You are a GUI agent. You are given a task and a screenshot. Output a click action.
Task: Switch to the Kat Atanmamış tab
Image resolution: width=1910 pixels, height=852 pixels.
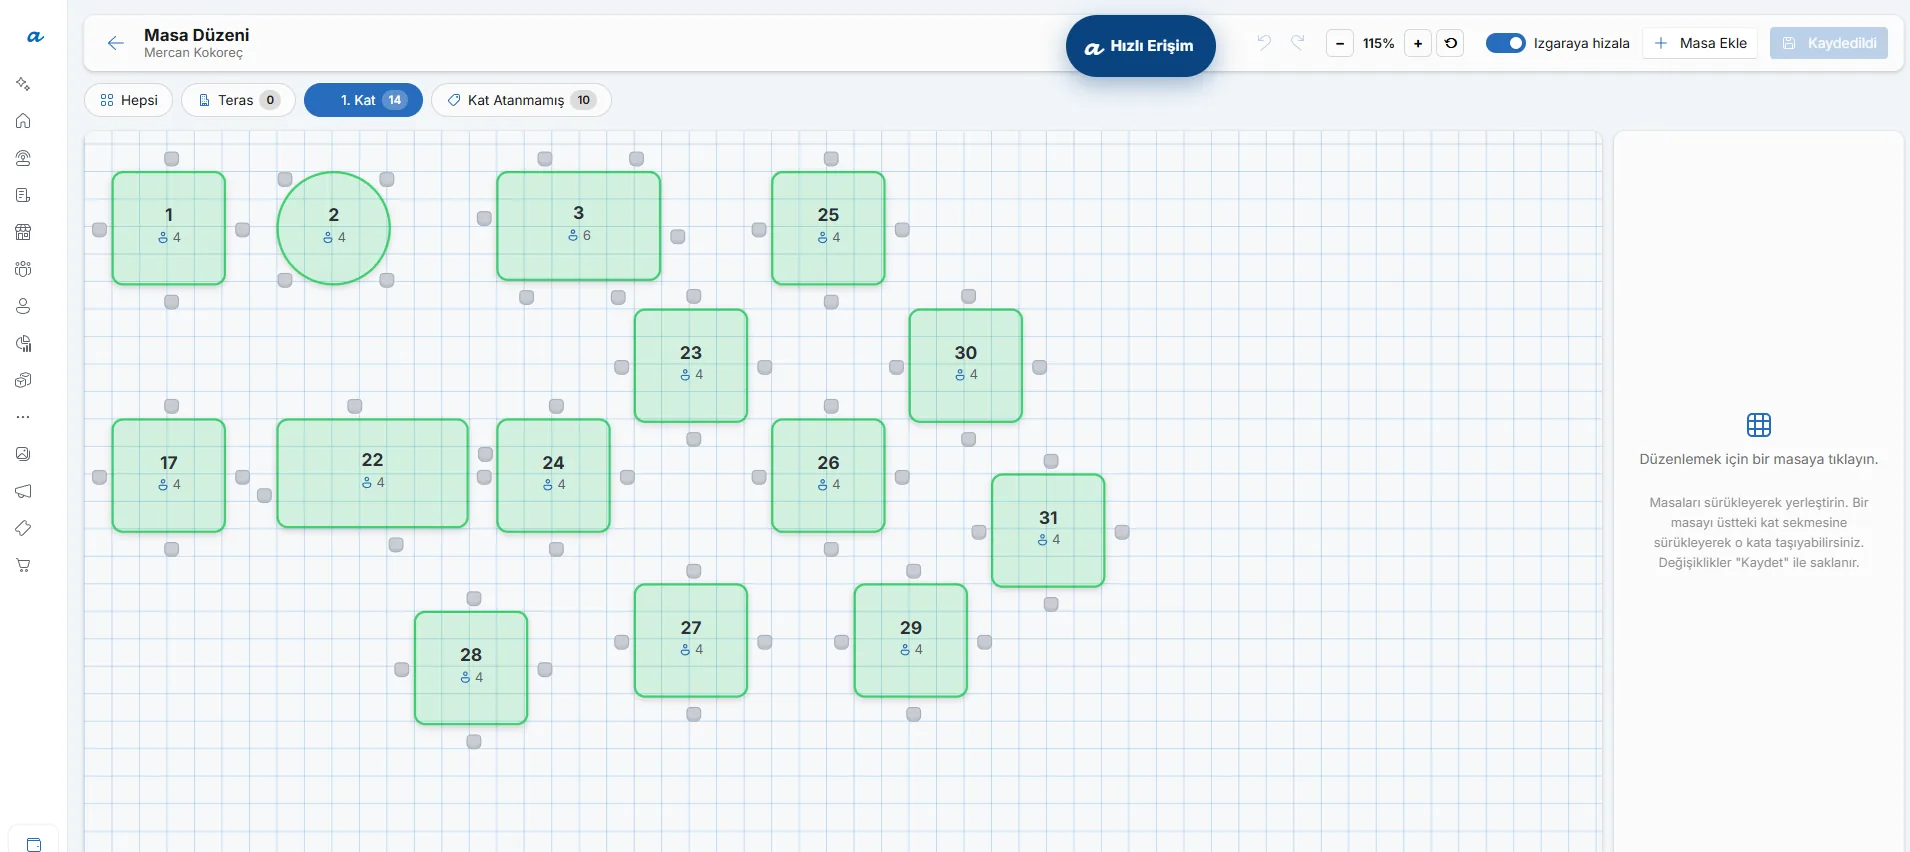point(521,100)
